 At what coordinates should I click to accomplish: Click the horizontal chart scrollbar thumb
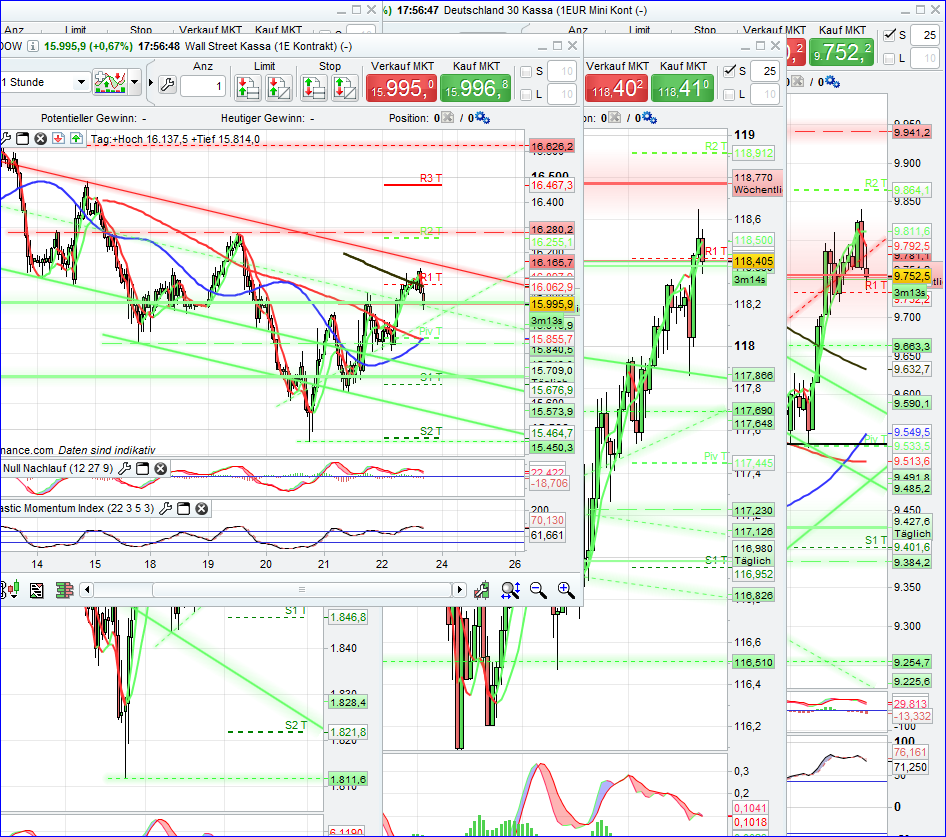[x=302, y=590]
